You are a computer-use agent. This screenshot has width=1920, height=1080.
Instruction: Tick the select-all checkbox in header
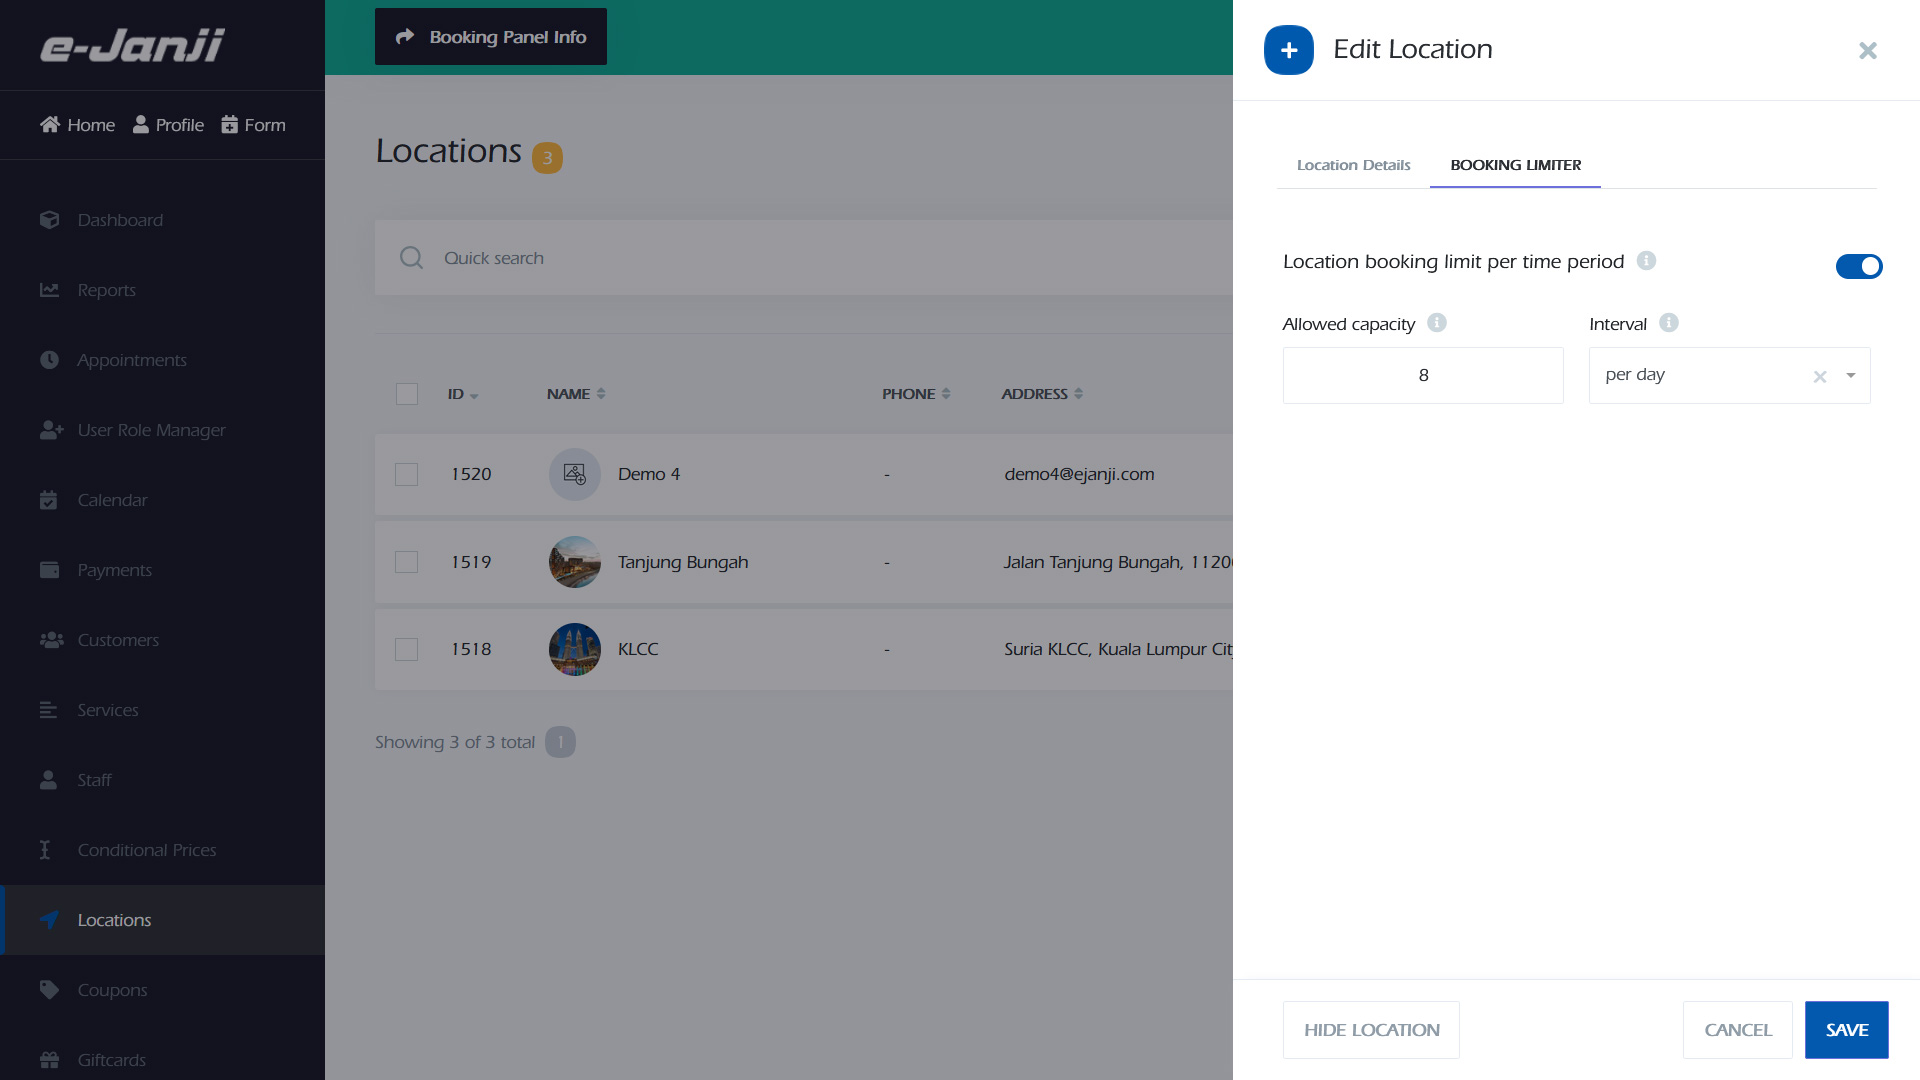[406, 394]
